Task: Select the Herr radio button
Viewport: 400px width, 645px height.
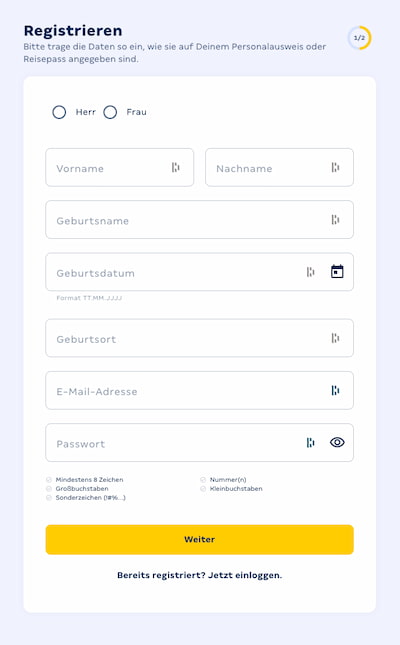Action: coord(59,112)
